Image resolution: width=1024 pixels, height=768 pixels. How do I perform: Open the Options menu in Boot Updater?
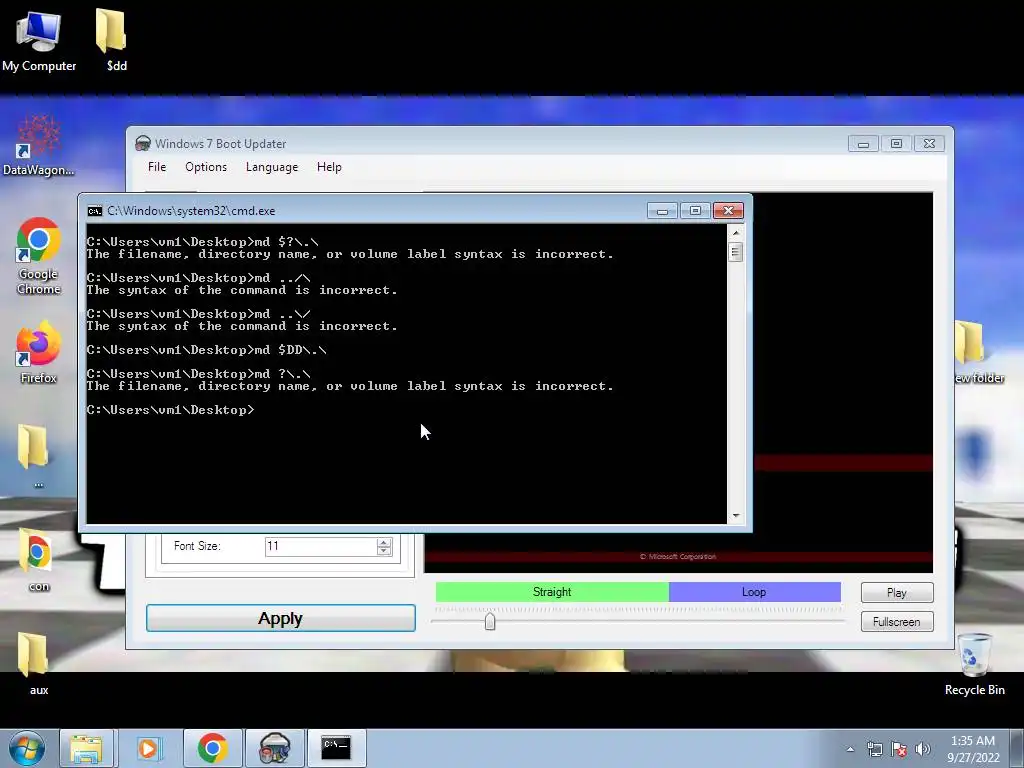point(206,167)
